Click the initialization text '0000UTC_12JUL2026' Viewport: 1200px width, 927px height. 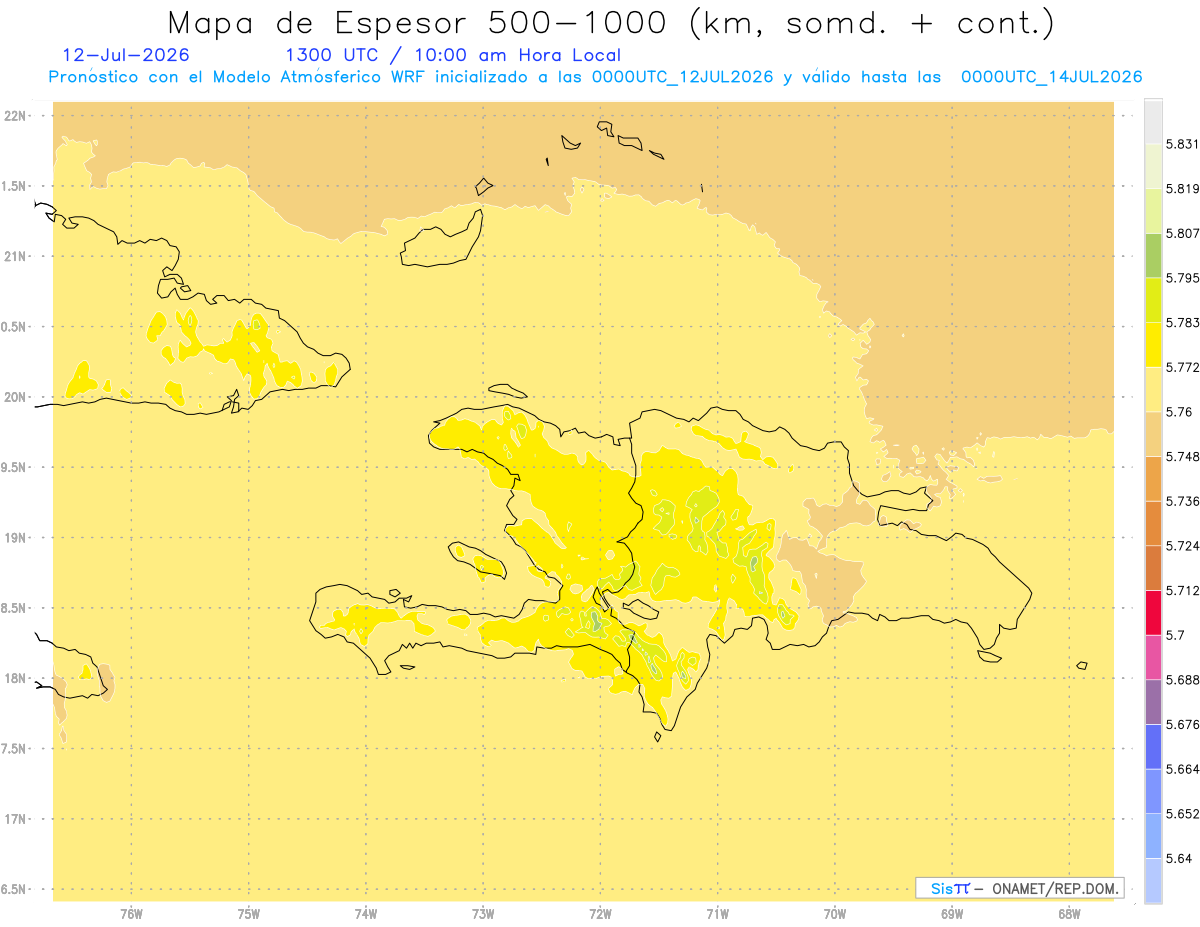pyautogui.click(x=682, y=77)
